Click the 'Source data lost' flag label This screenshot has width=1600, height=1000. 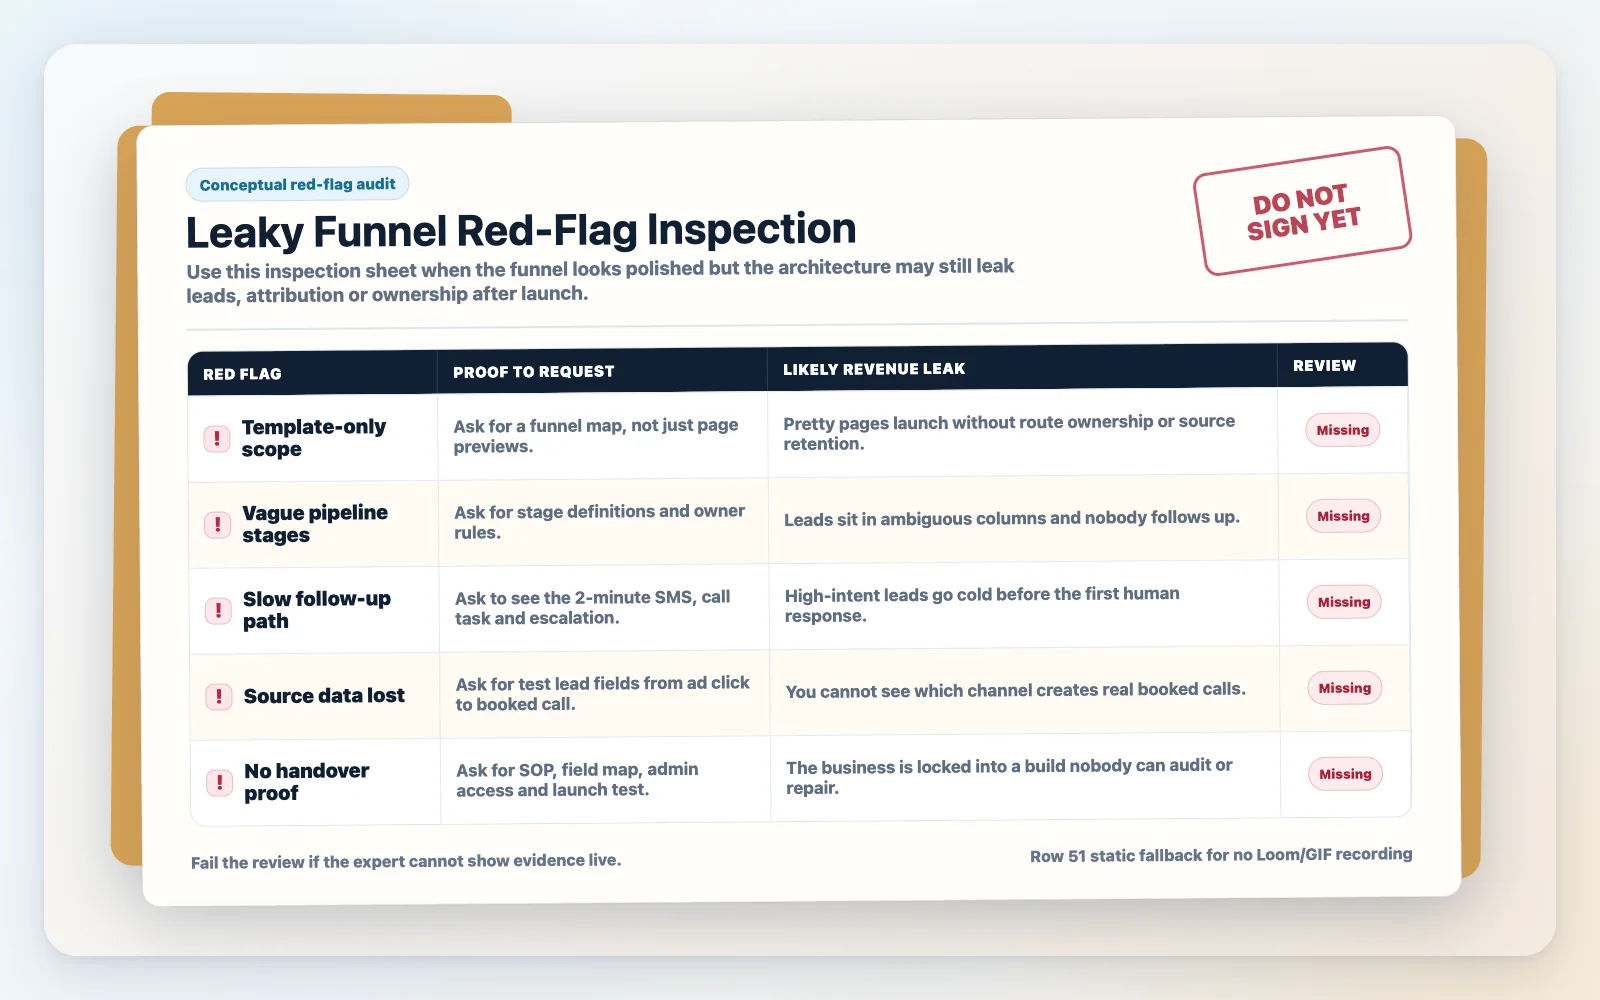coord(324,696)
